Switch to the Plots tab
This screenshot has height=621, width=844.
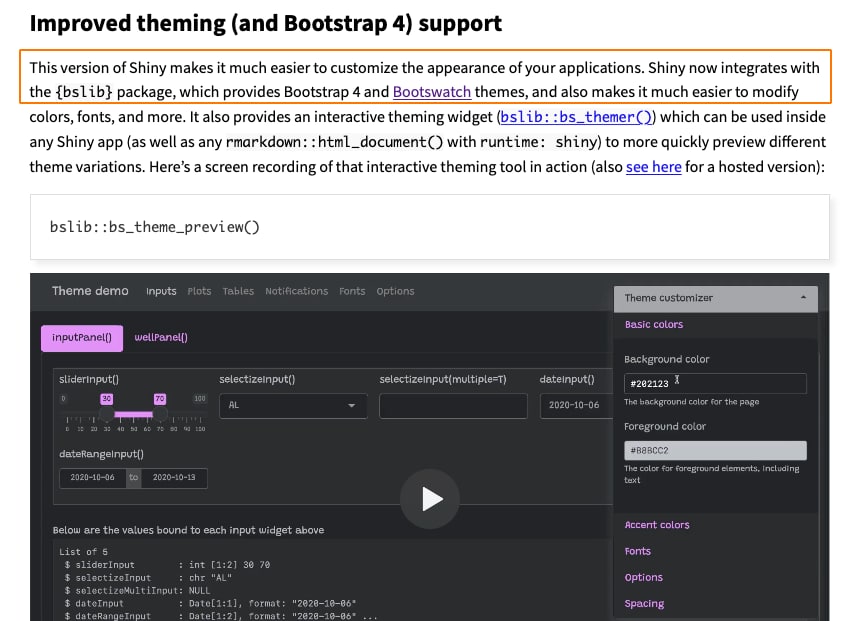tap(199, 291)
